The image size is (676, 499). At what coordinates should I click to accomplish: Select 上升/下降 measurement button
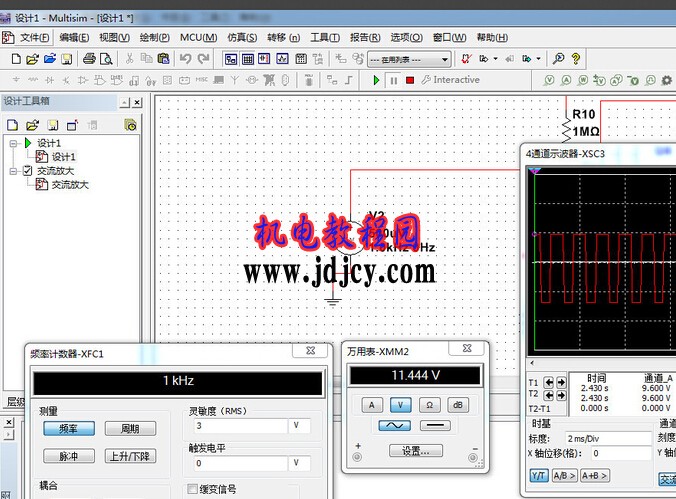(130, 456)
